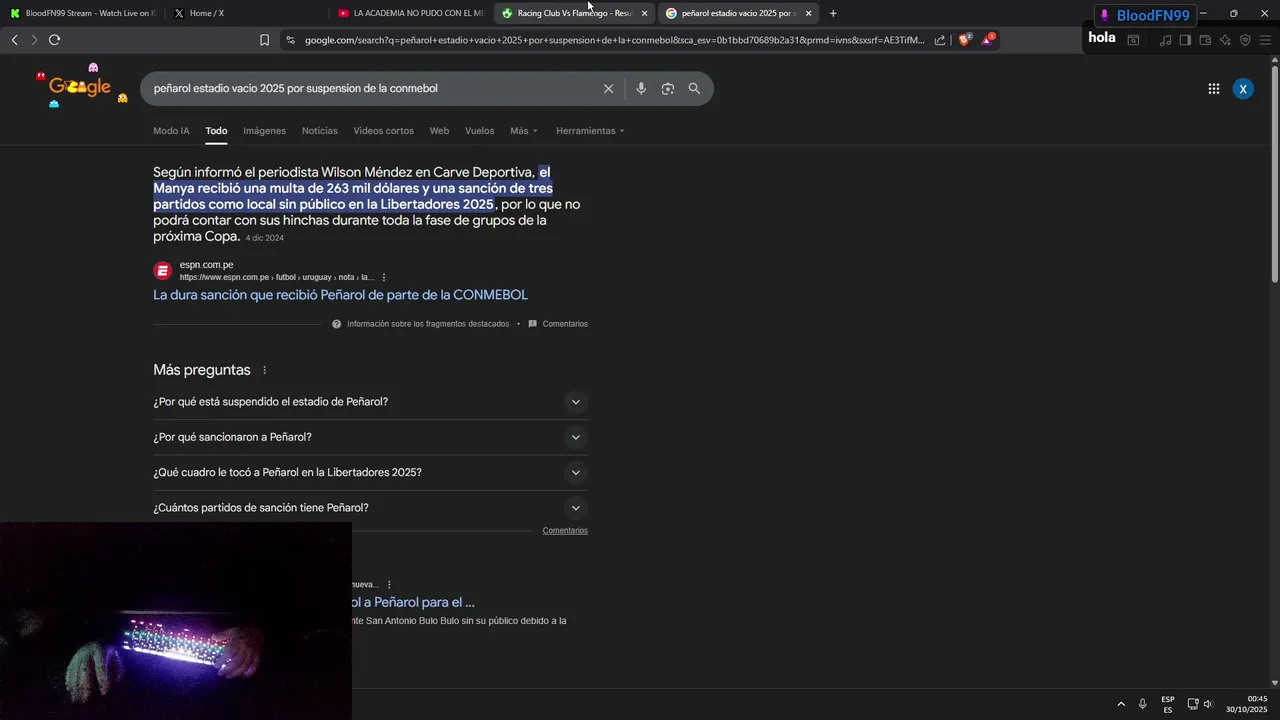The height and width of the screenshot is (720, 1280).
Task: Open Google Lens image search icon
Action: pos(668,89)
